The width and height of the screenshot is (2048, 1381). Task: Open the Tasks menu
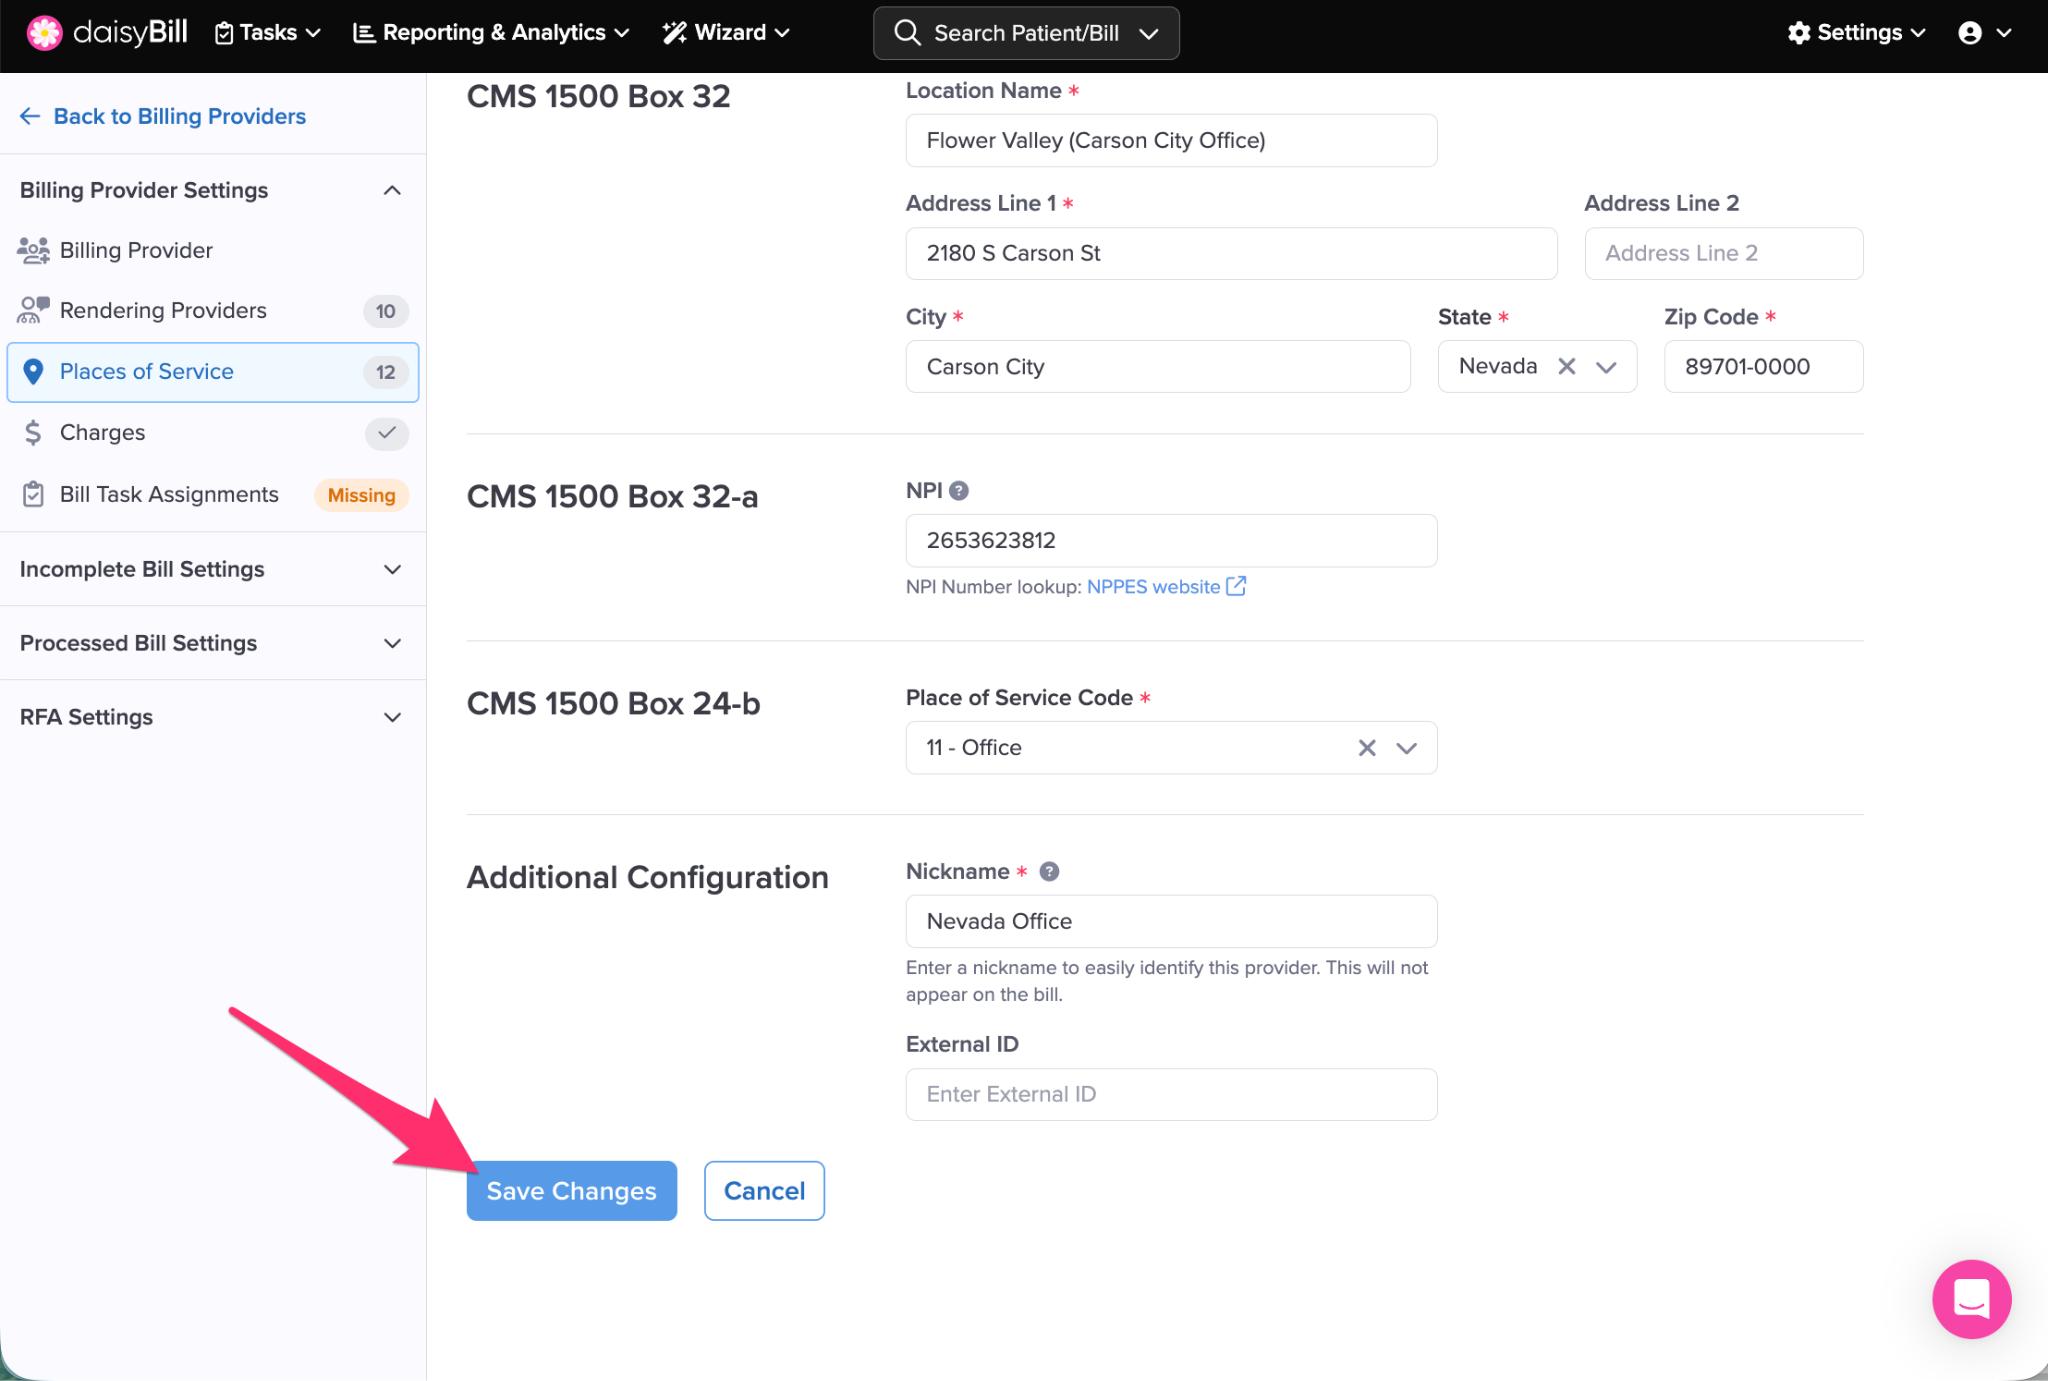[x=268, y=33]
